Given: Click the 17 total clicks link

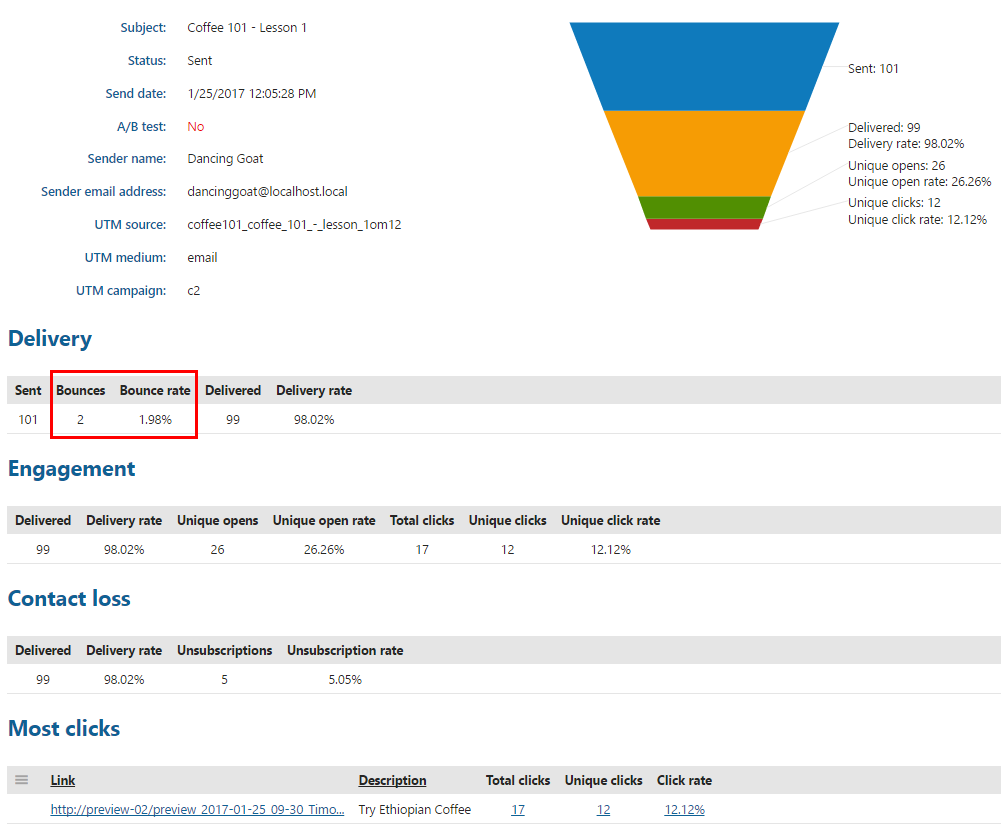Looking at the screenshot, I should tap(517, 809).
